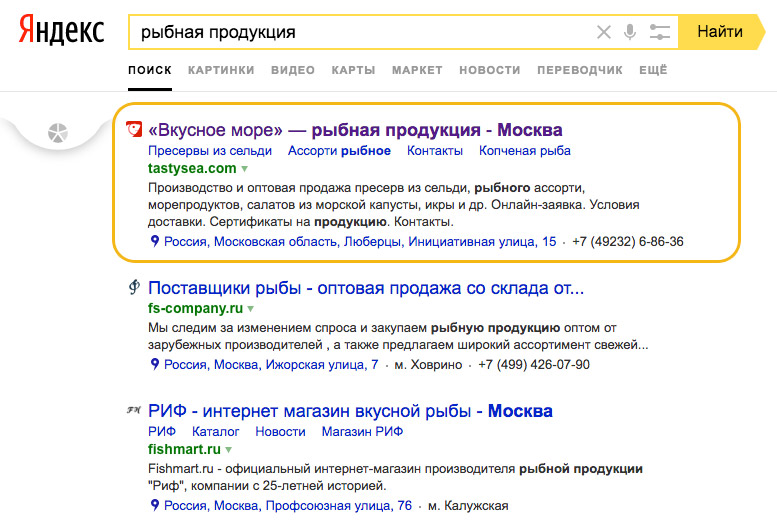Switch to Видео tab

click(293, 70)
